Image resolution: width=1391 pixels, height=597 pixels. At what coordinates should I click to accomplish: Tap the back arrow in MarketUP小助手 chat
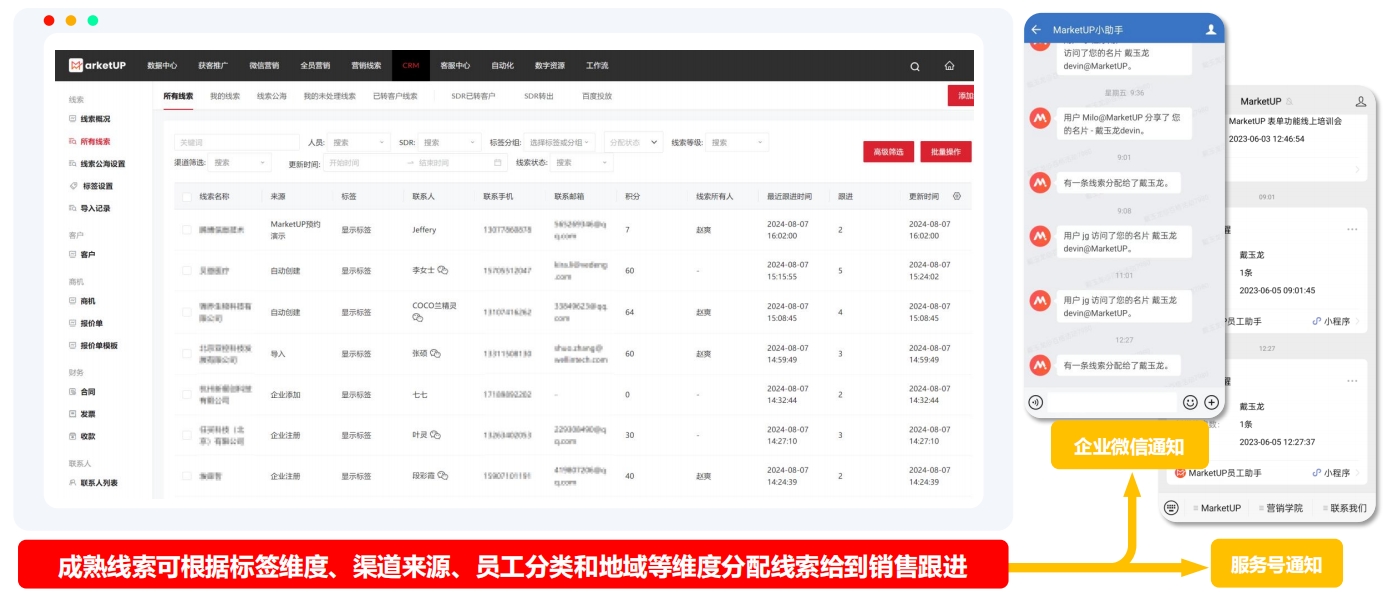(1036, 30)
